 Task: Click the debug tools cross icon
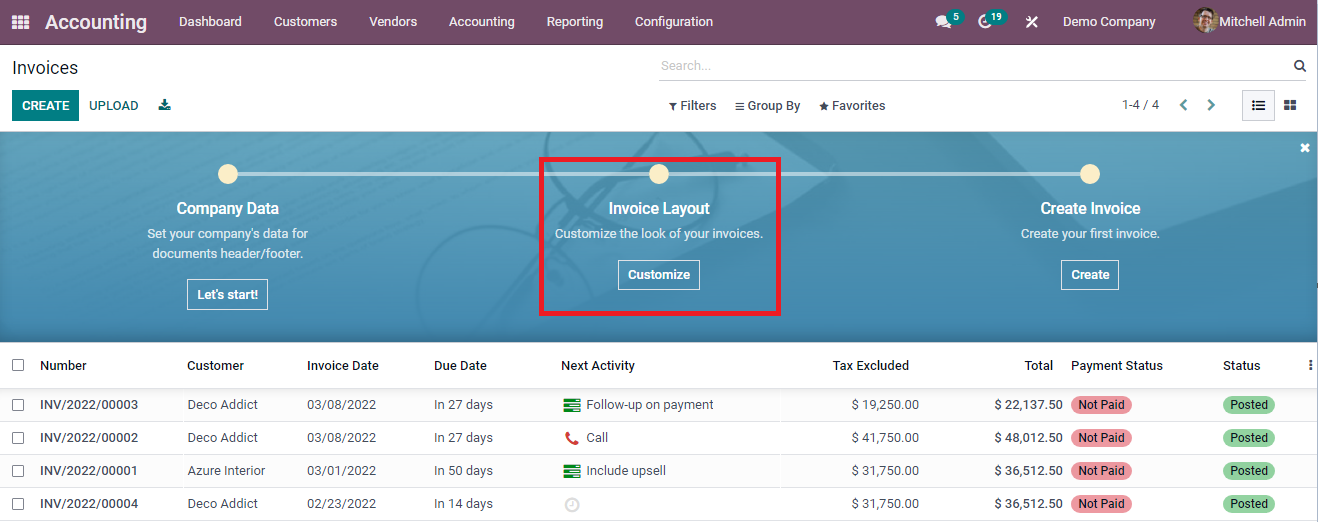(x=1032, y=22)
